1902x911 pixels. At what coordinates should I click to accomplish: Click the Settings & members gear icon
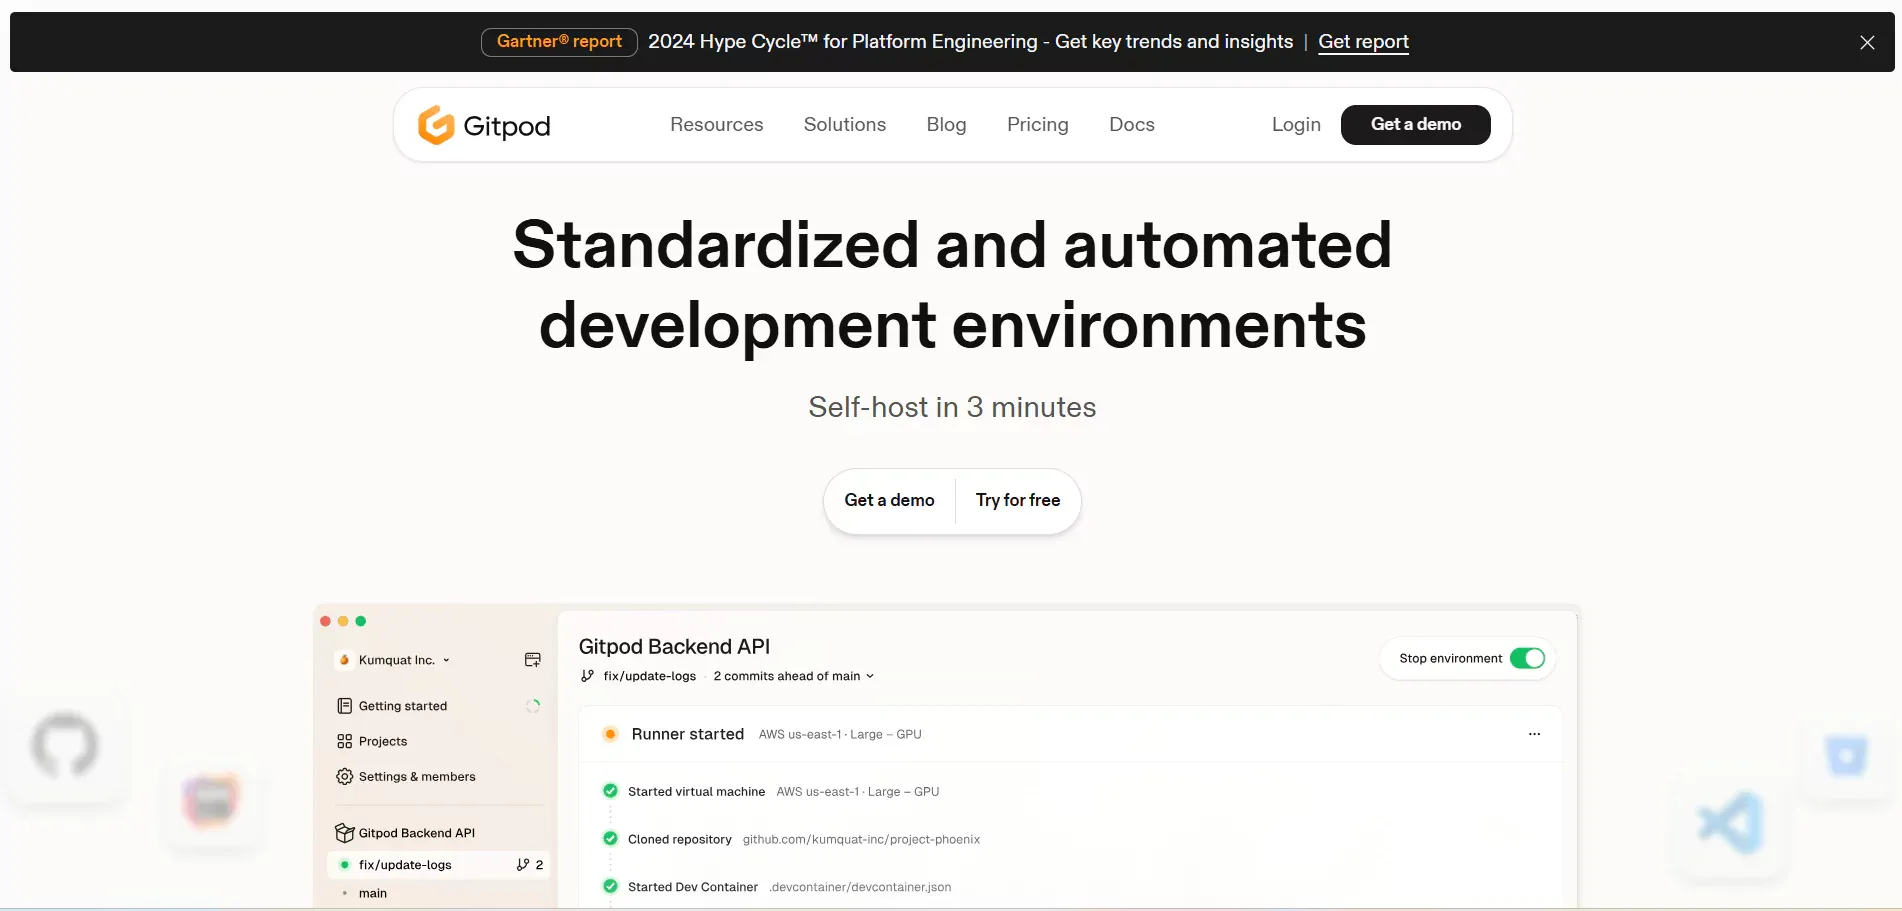(x=345, y=777)
